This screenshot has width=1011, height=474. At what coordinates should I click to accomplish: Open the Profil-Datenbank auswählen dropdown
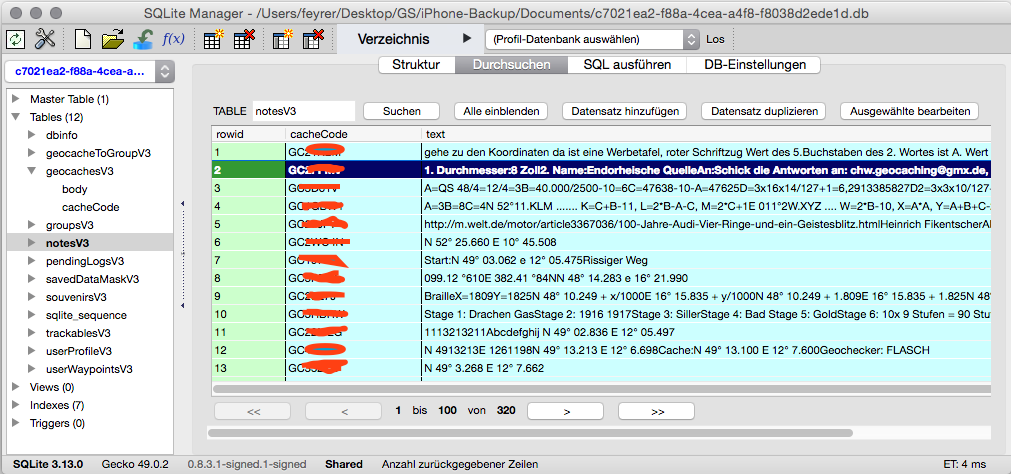[x=593, y=39]
